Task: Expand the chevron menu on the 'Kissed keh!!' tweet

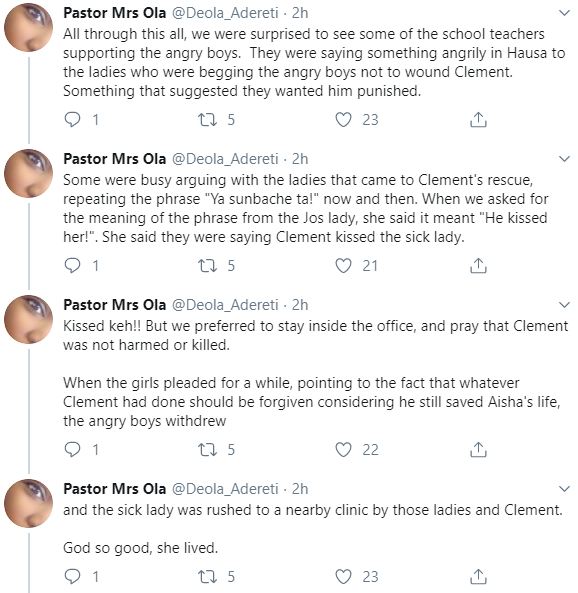Action: [x=564, y=305]
